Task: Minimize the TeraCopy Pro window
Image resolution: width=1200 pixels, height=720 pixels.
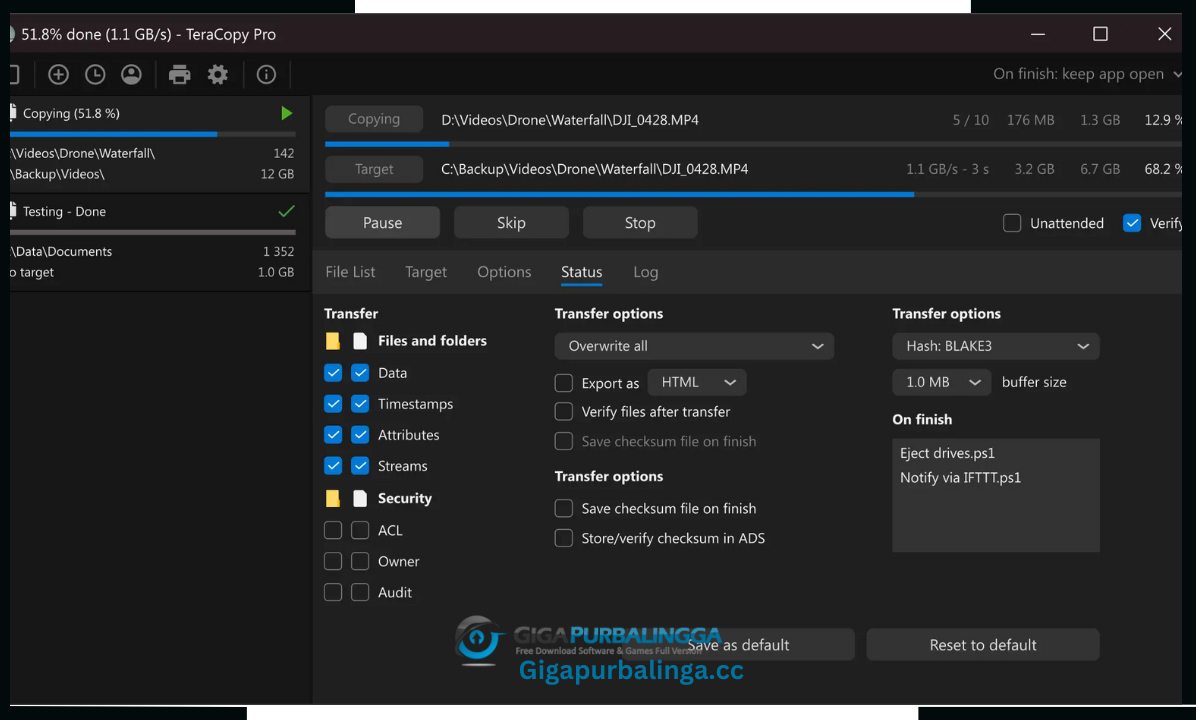Action: coord(1036,34)
